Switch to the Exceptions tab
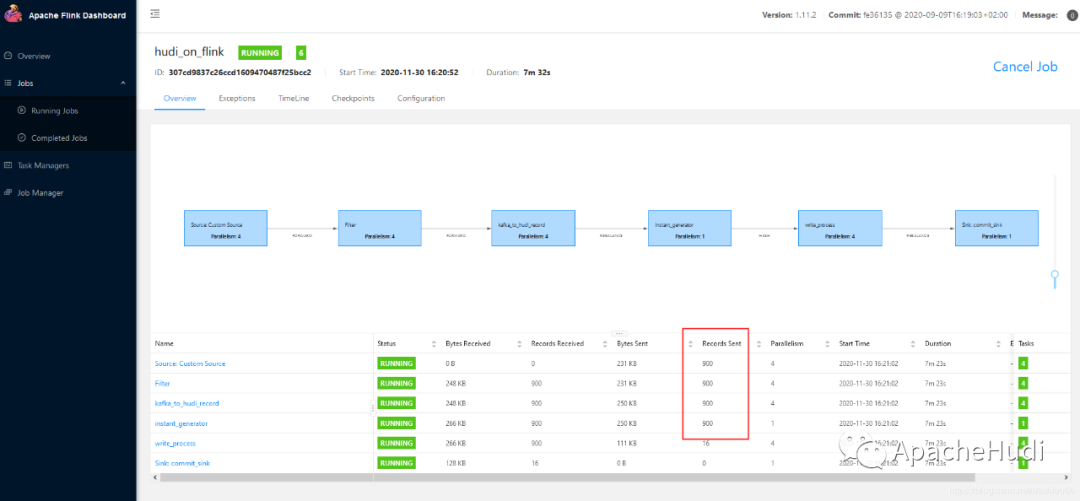Viewport: 1080px width, 501px height. coord(237,99)
